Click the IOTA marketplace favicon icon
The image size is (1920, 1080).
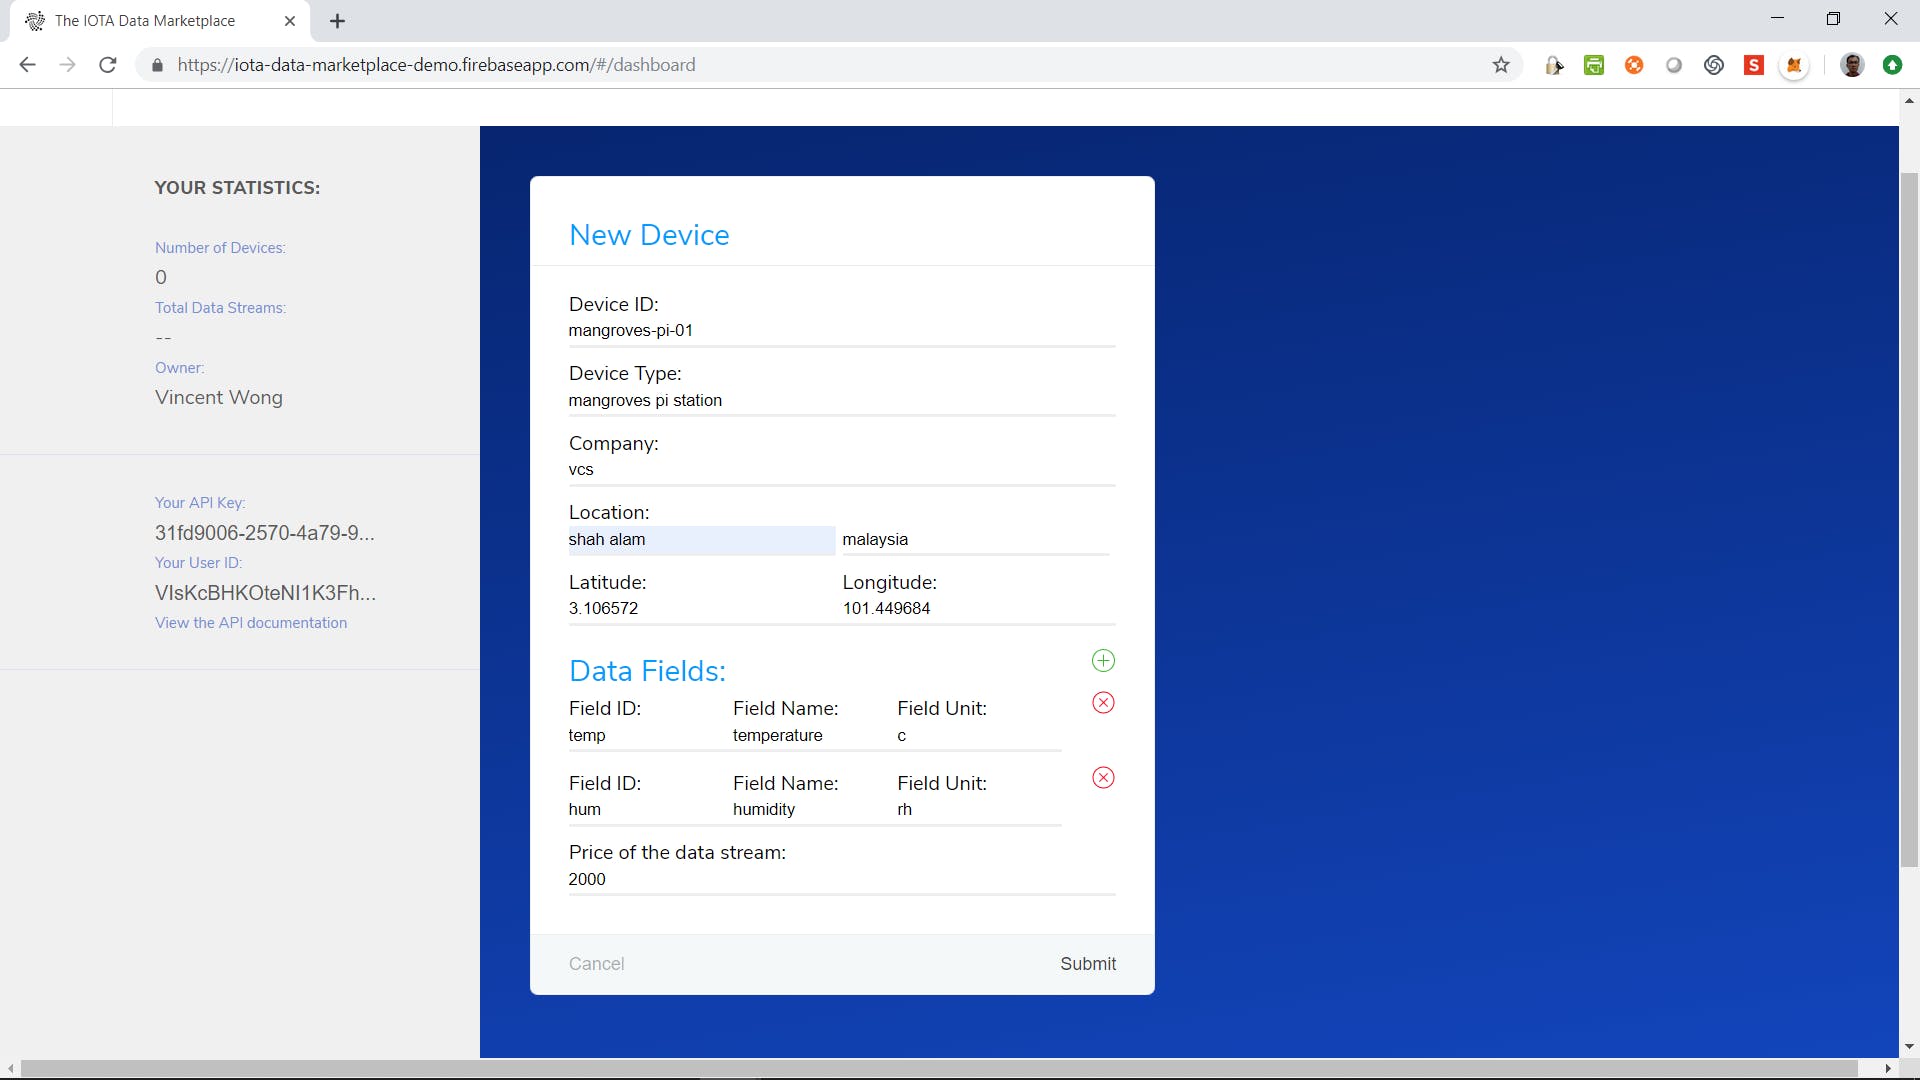tap(36, 21)
